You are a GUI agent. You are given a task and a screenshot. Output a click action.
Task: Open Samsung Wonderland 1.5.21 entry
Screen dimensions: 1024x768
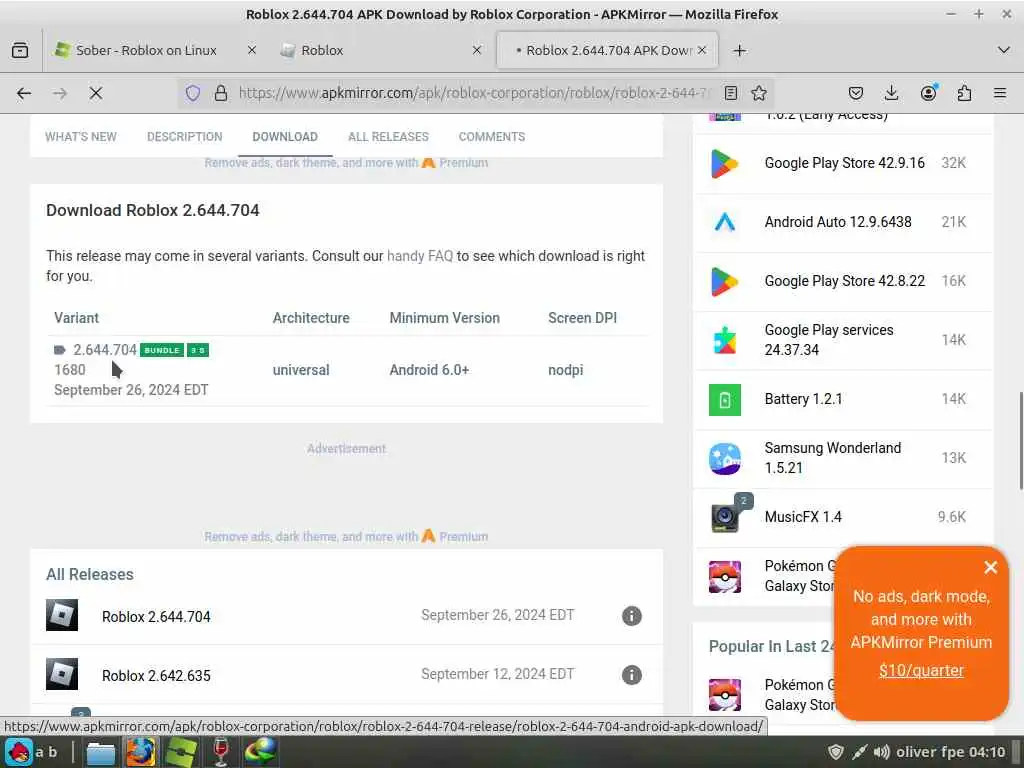tap(833, 458)
